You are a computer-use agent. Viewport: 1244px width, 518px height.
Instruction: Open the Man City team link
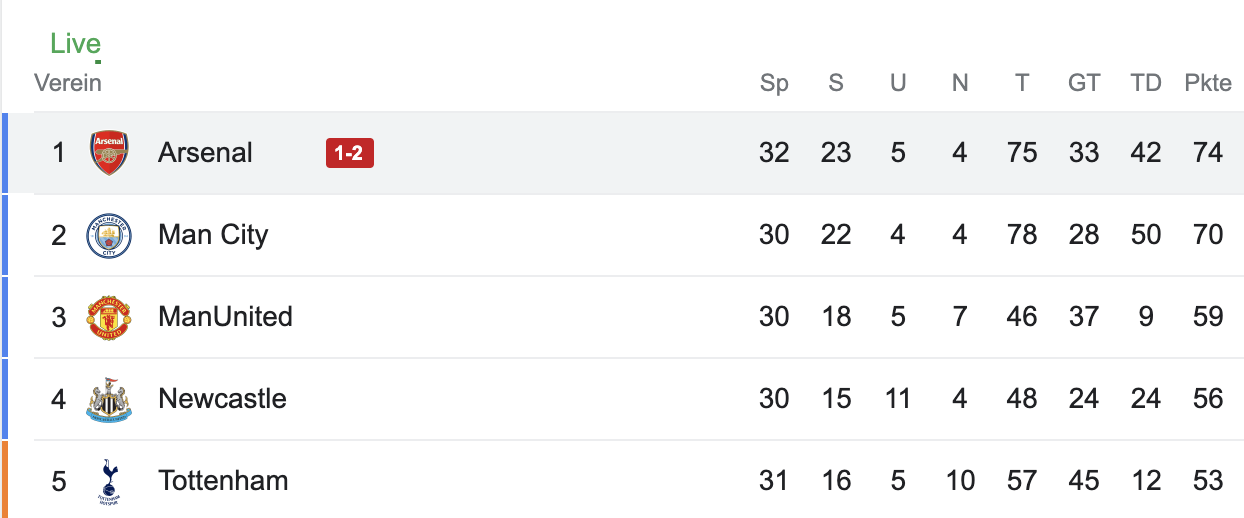pyautogui.click(x=213, y=235)
